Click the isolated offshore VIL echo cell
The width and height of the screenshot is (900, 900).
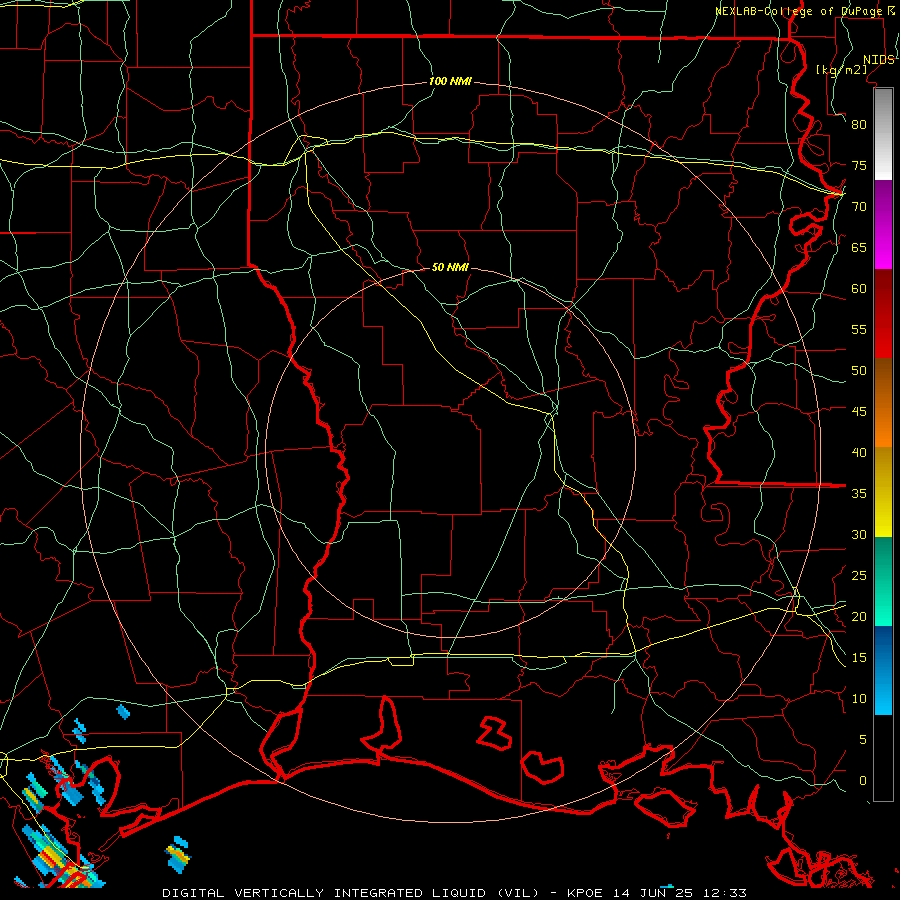pos(178,855)
